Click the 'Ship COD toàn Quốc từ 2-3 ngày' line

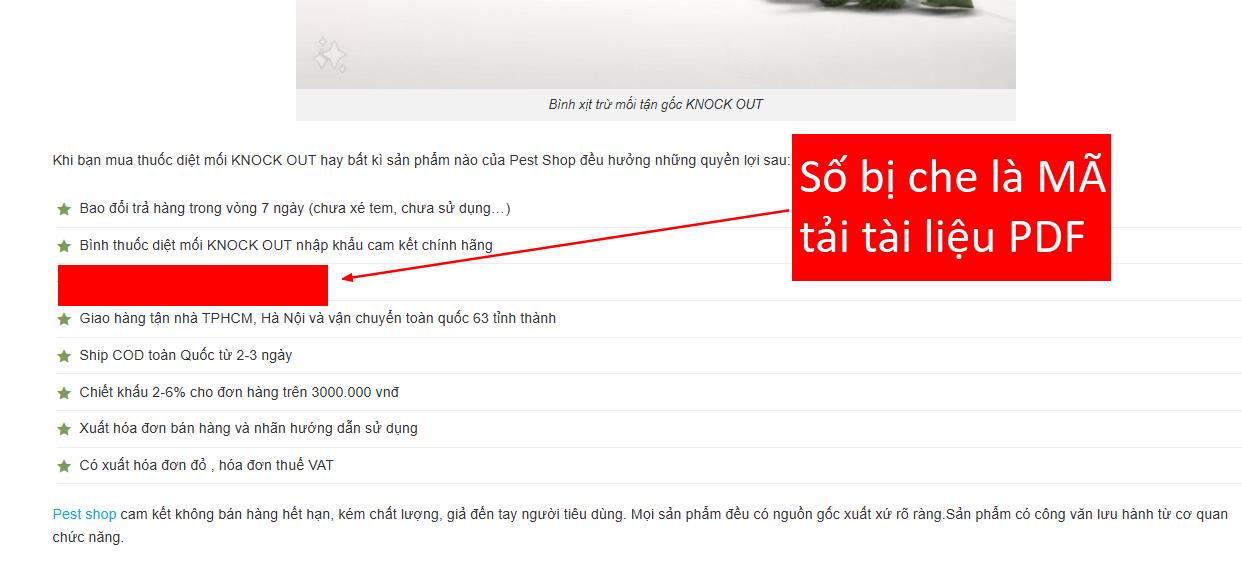pos(185,355)
